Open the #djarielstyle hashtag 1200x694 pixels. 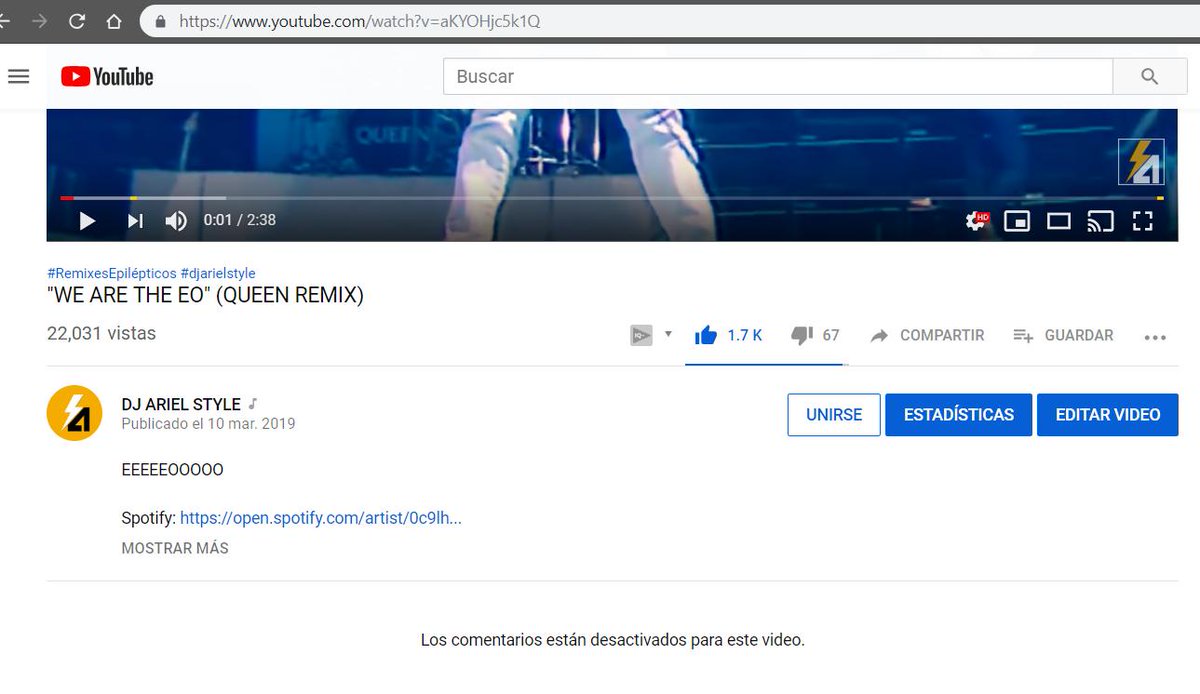[218, 273]
